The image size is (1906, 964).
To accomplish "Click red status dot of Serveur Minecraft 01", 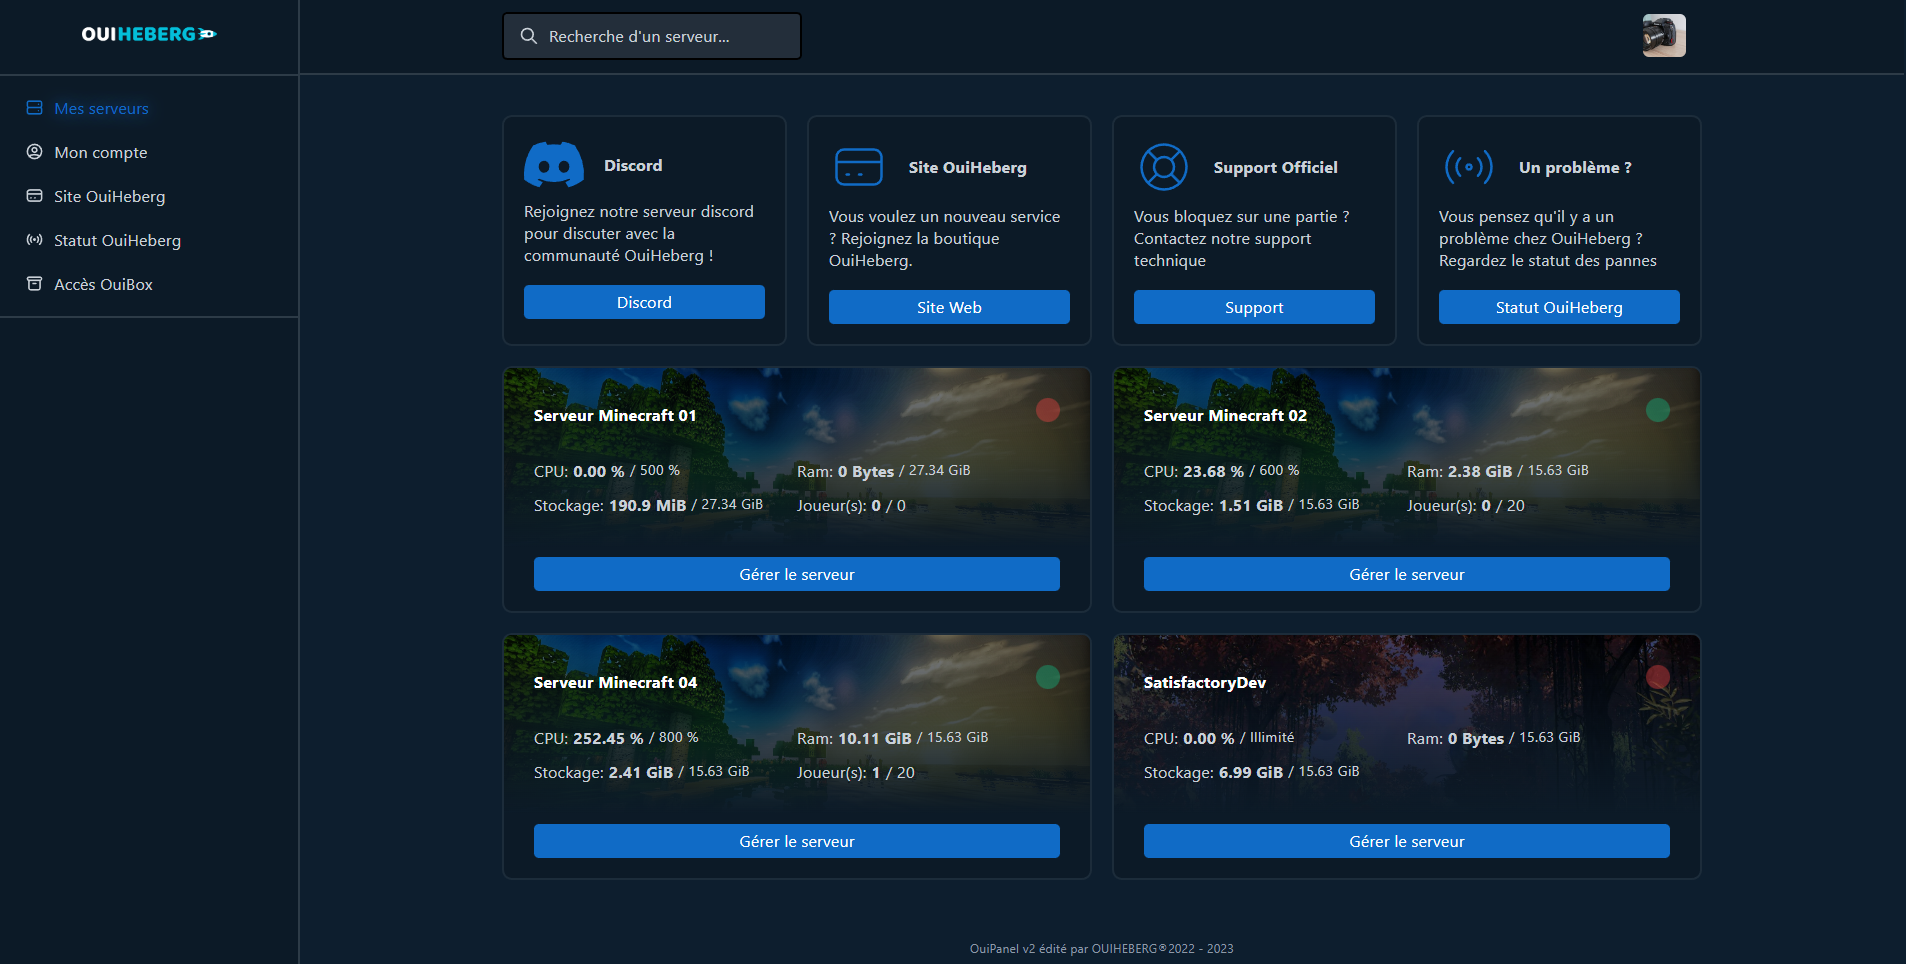I will (1048, 410).
